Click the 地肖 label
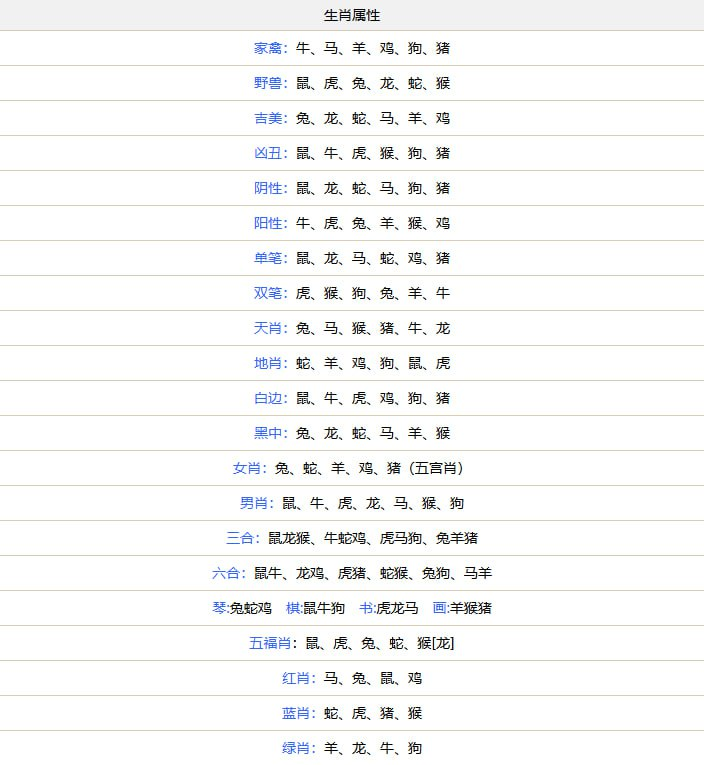704x765 pixels. click(268, 363)
